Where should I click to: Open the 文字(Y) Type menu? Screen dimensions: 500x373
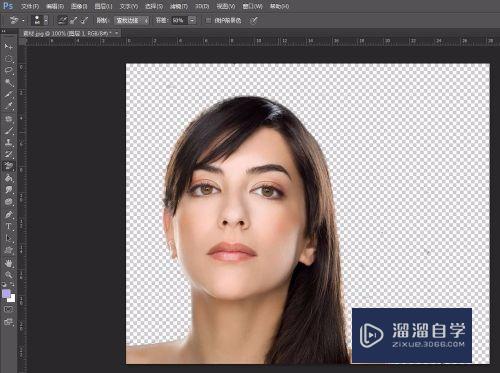tap(129, 6)
